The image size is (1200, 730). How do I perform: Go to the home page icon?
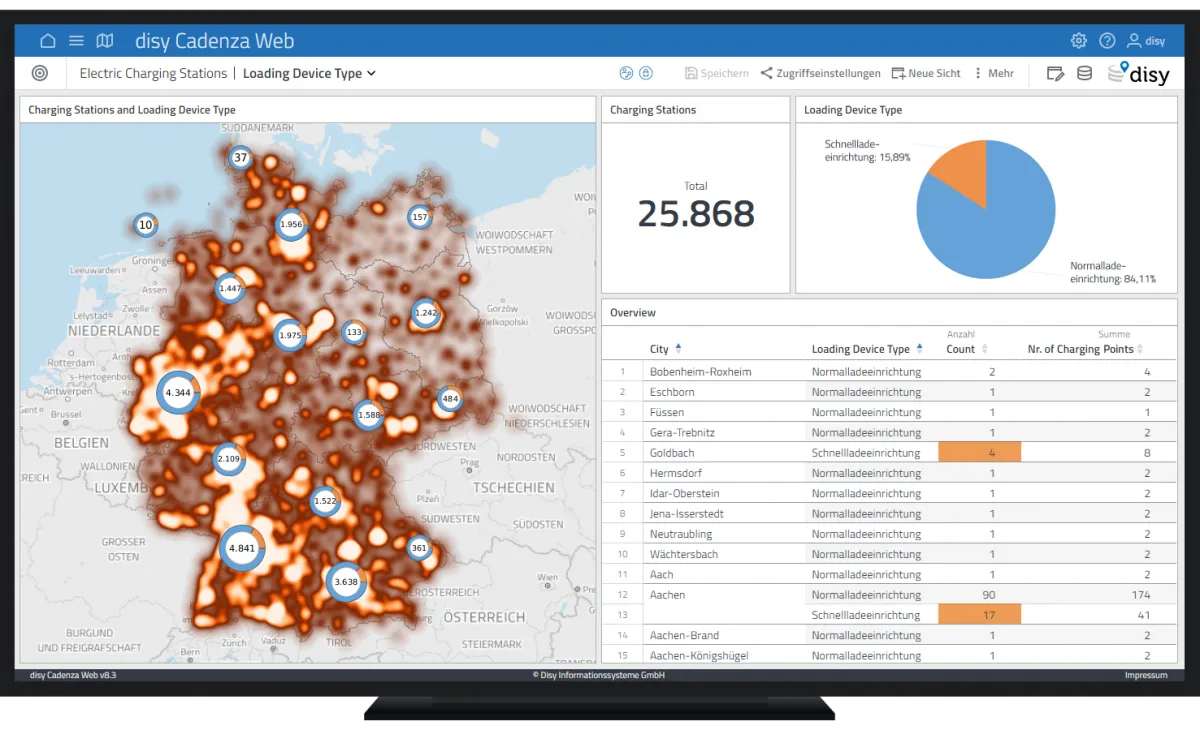(x=48, y=41)
